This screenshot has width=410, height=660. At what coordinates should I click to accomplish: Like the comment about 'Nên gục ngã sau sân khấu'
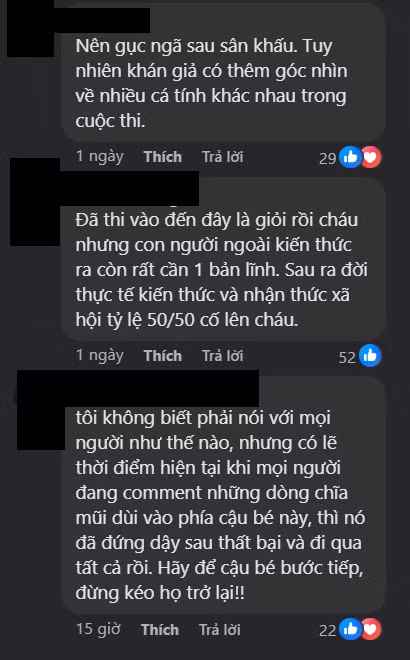click(x=162, y=157)
